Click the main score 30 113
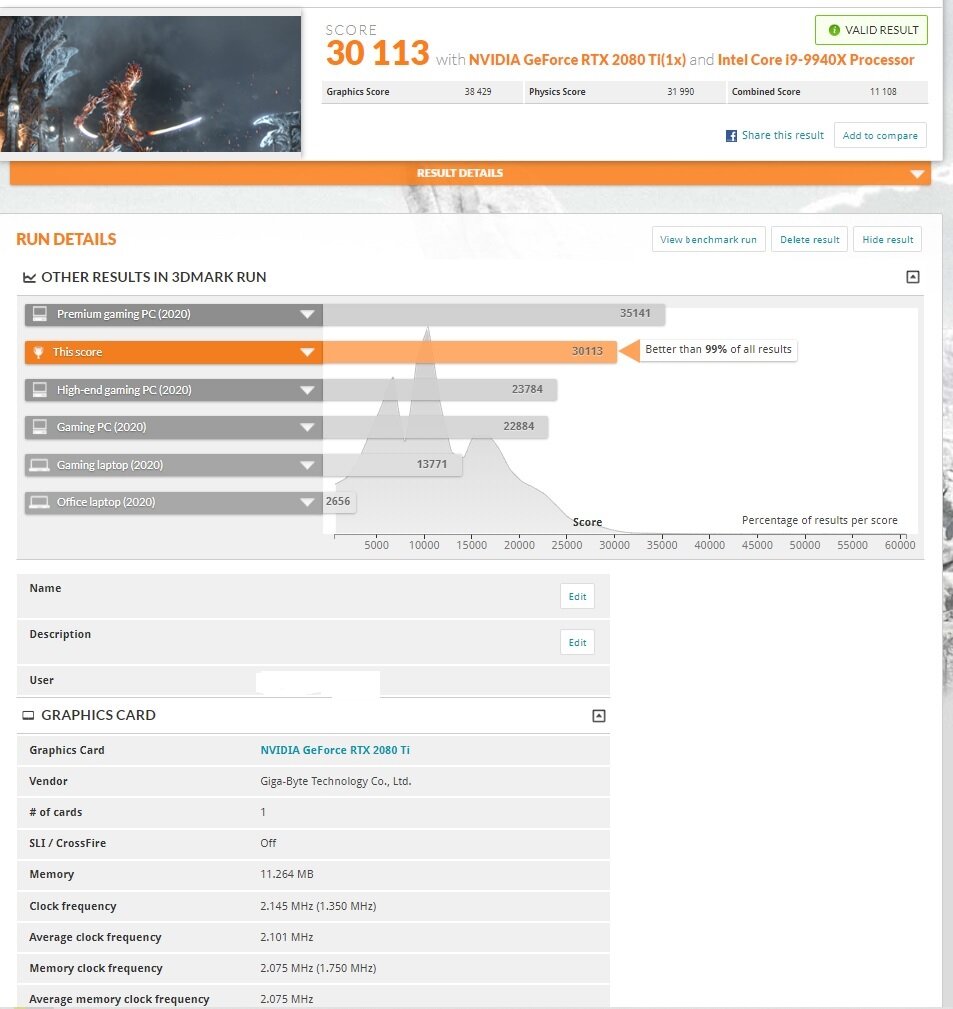This screenshot has width=953, height=1009. click(x=377, y=53)
